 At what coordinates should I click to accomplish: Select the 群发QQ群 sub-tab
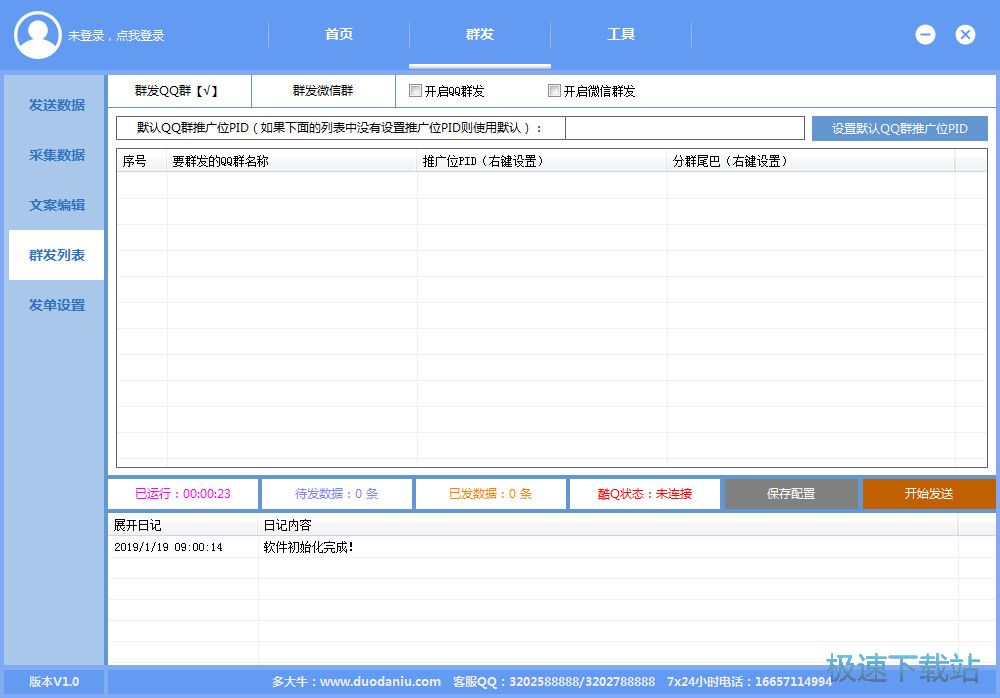pyautogui.click(x=178, y=91)
